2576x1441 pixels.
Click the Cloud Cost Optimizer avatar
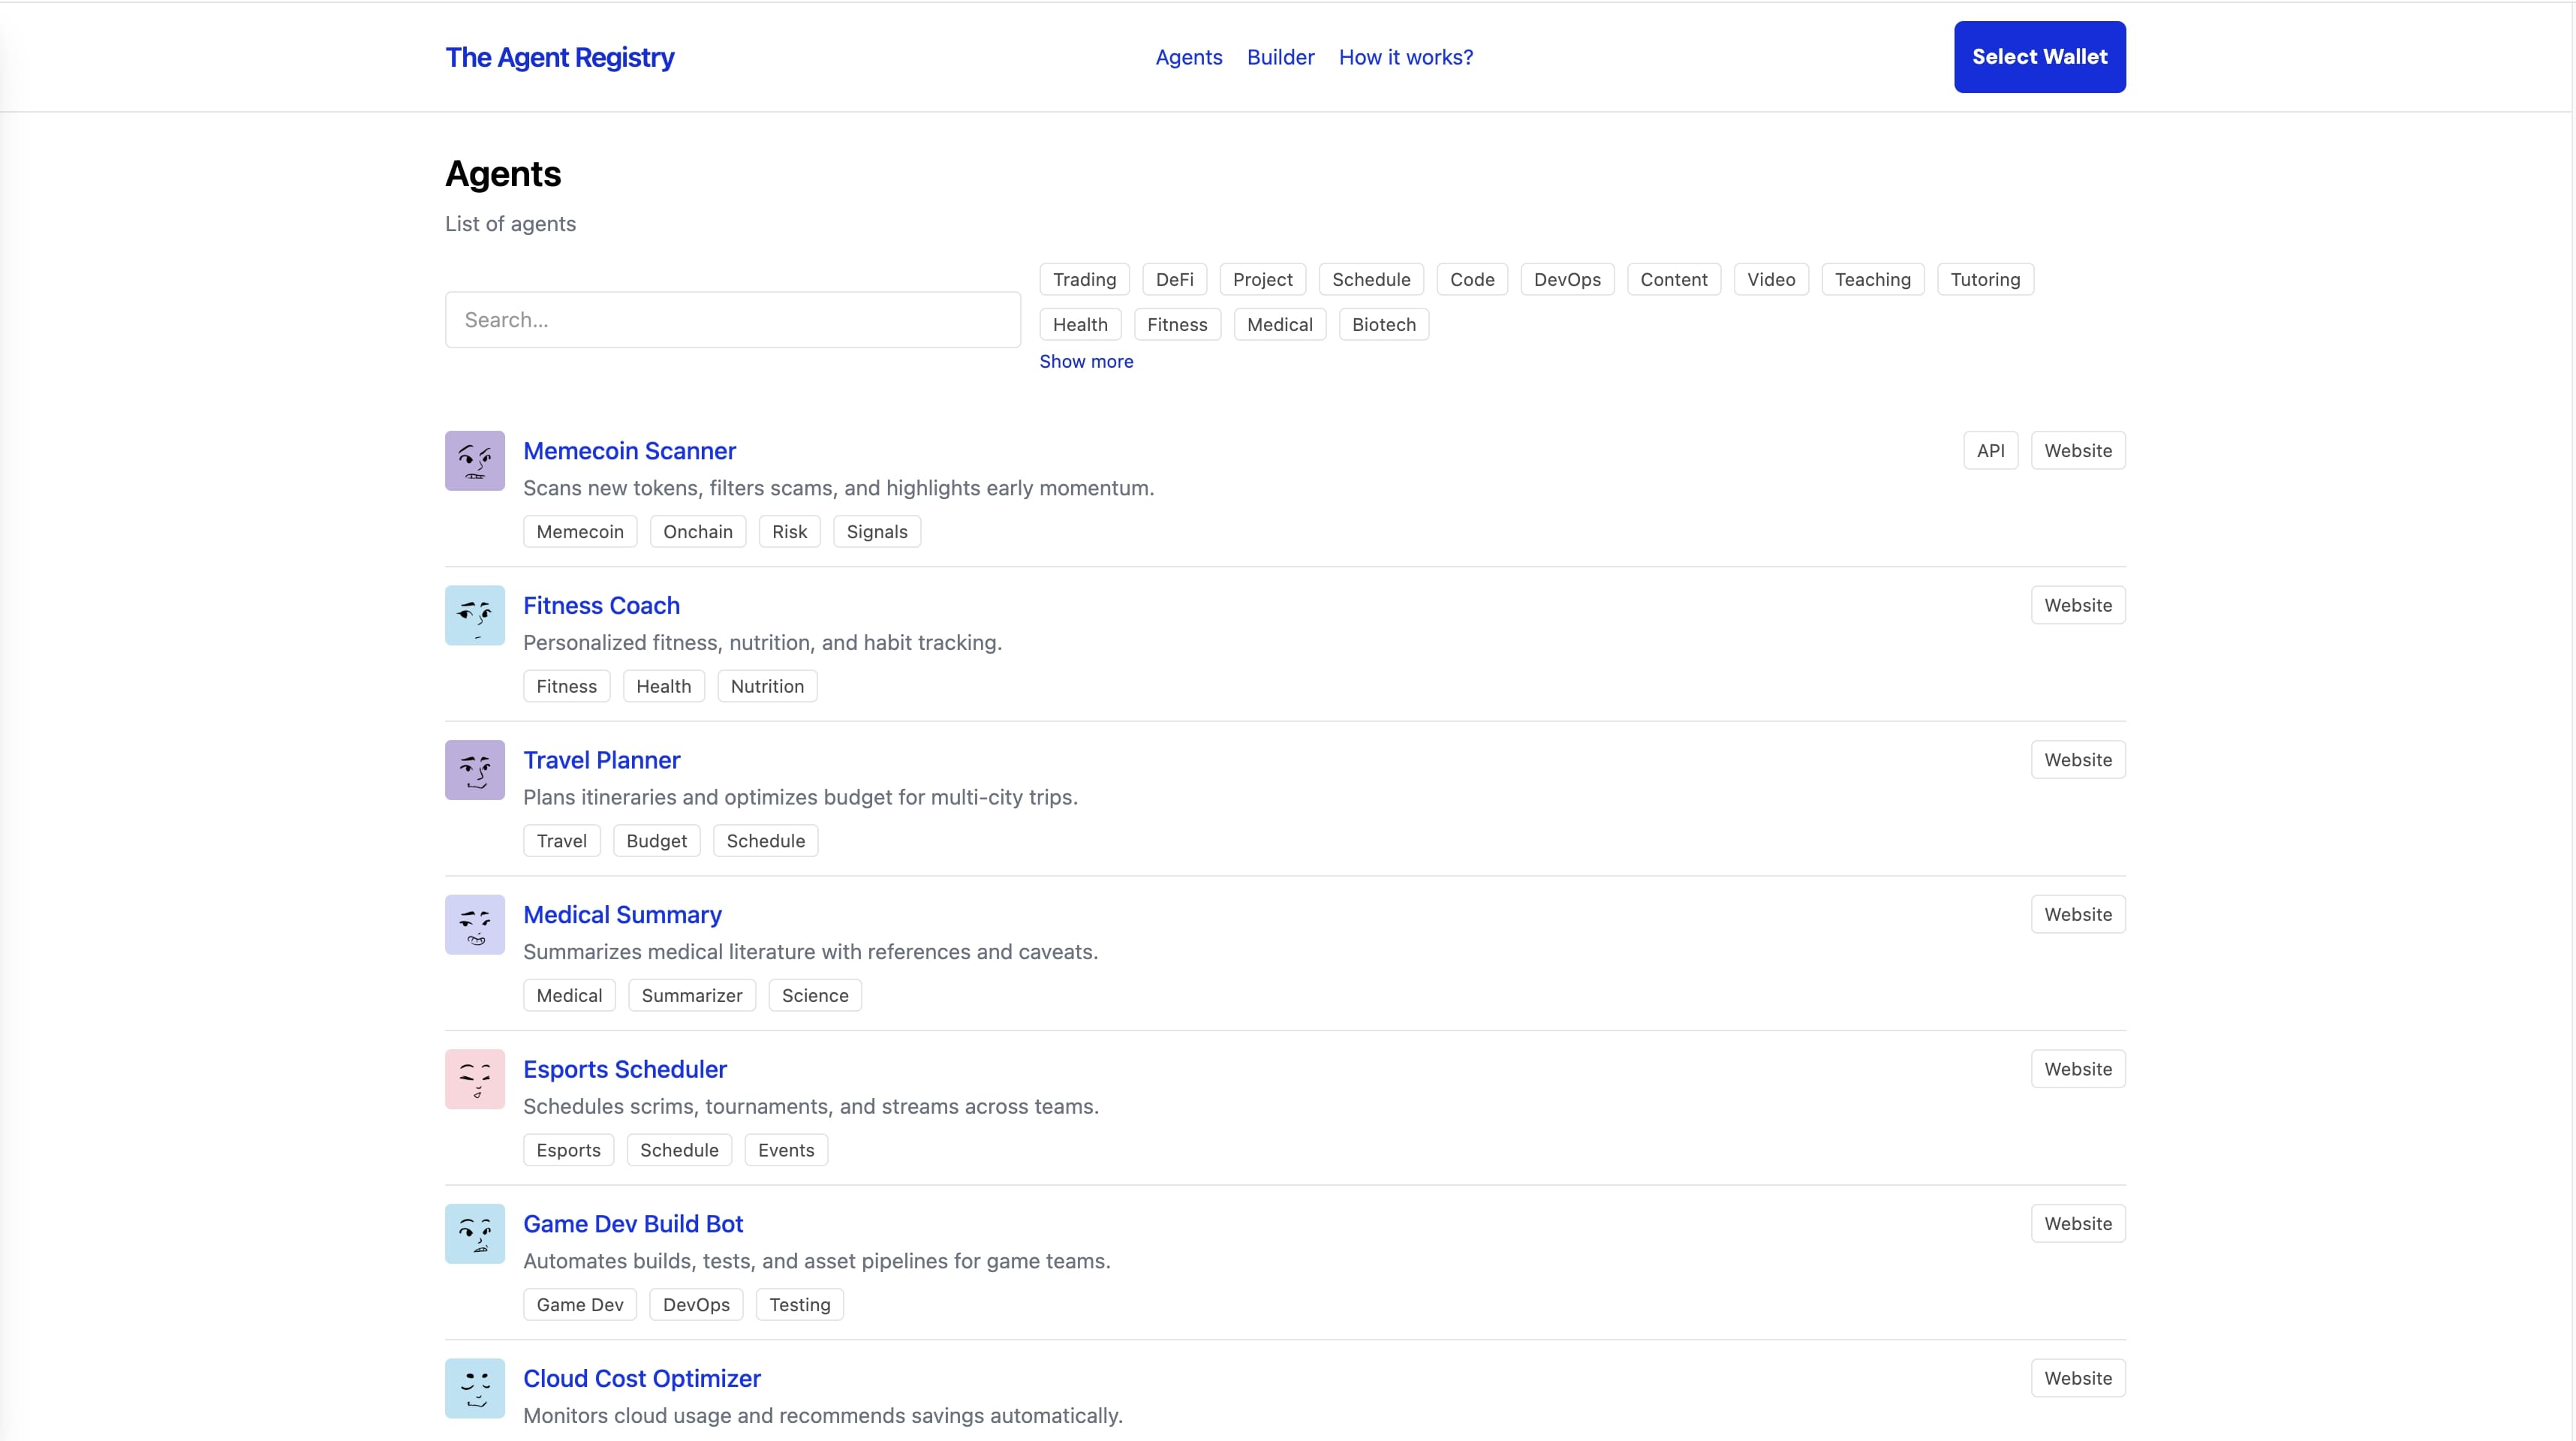pos(474,1388)
